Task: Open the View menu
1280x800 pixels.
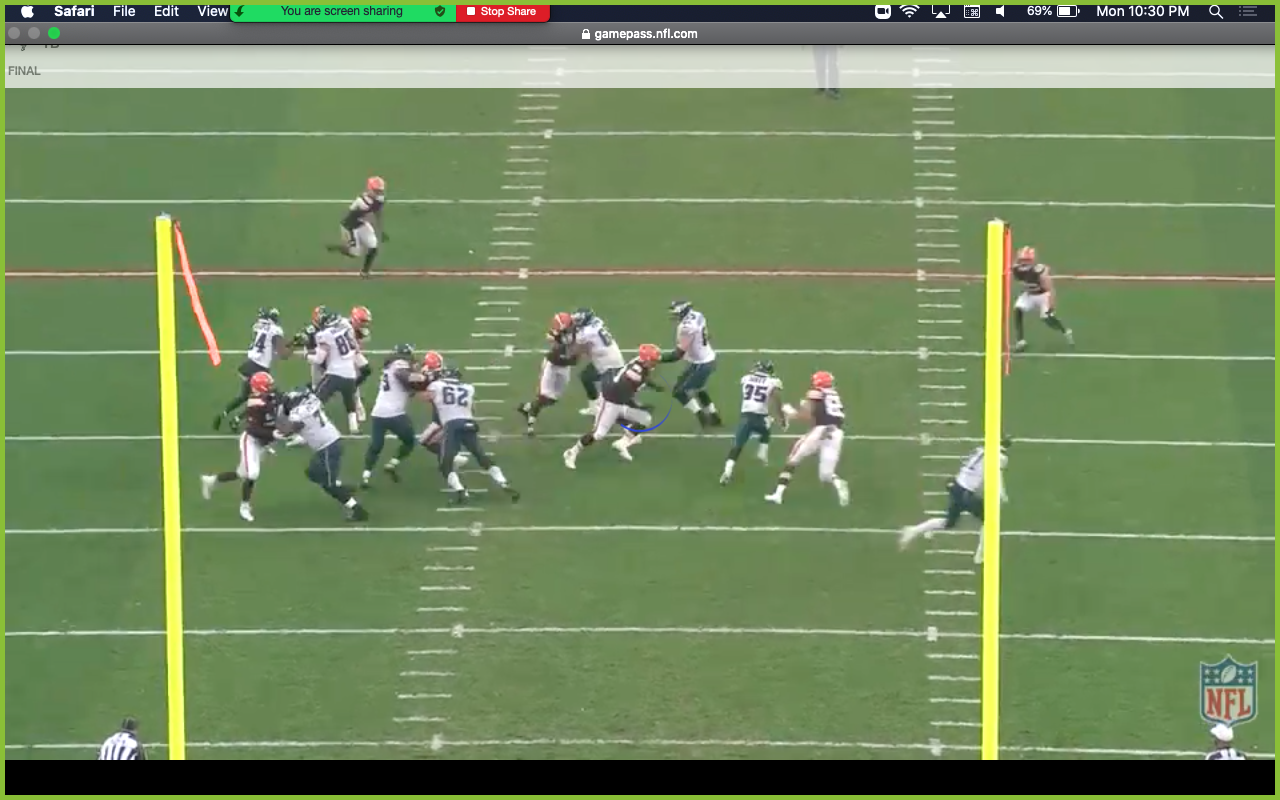Action: coord(211,11)
